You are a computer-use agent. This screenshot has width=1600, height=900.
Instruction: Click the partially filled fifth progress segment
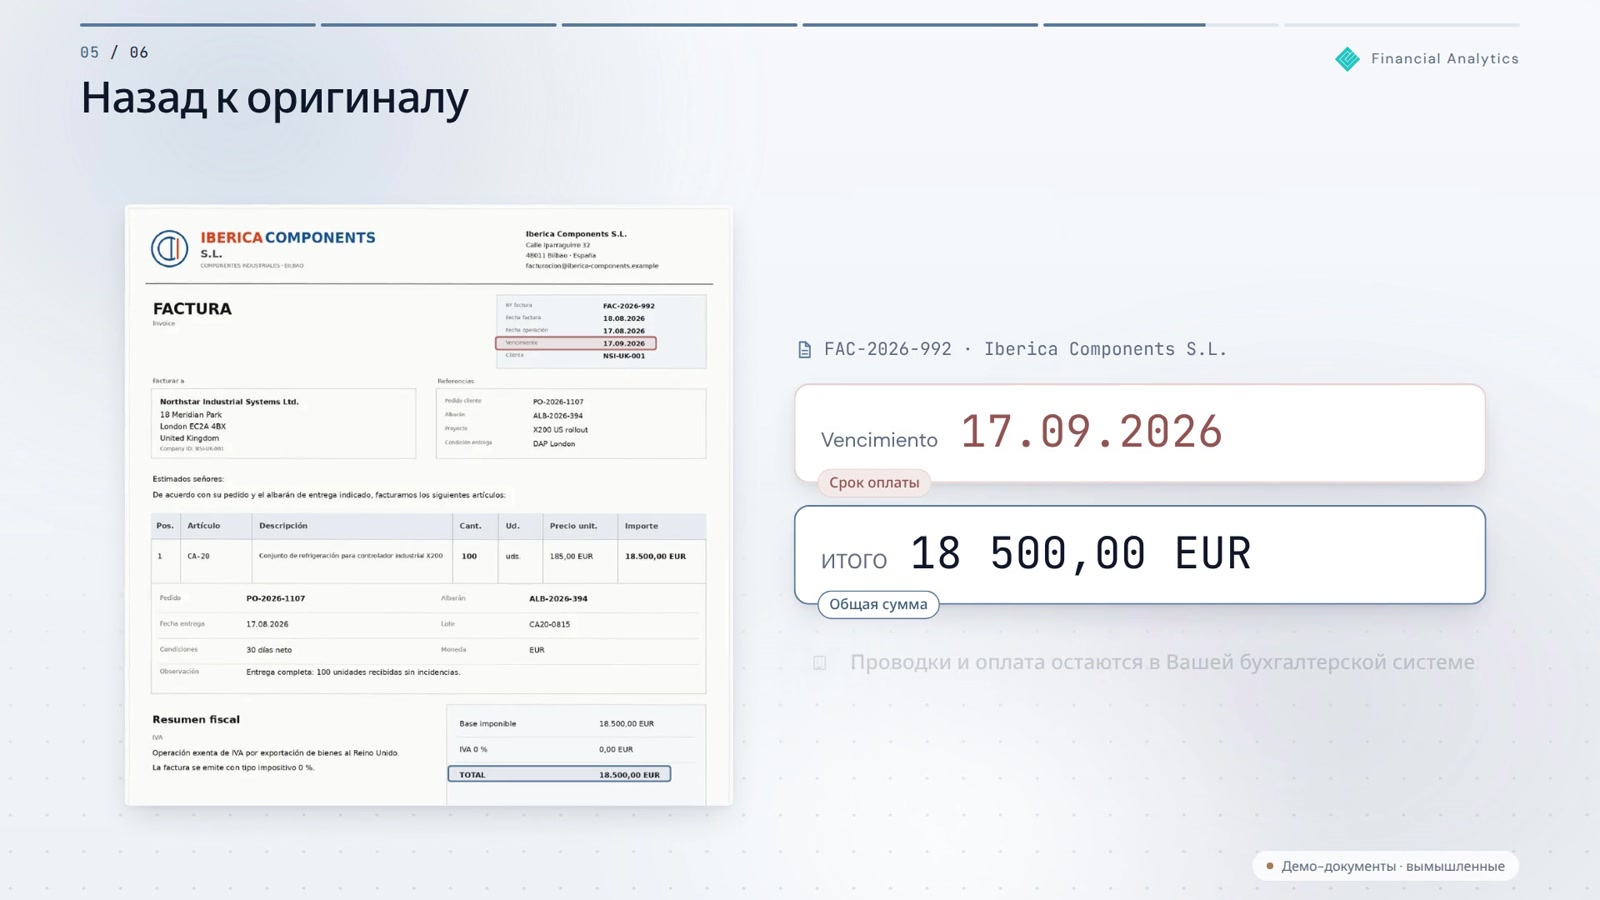[1161, 24]
